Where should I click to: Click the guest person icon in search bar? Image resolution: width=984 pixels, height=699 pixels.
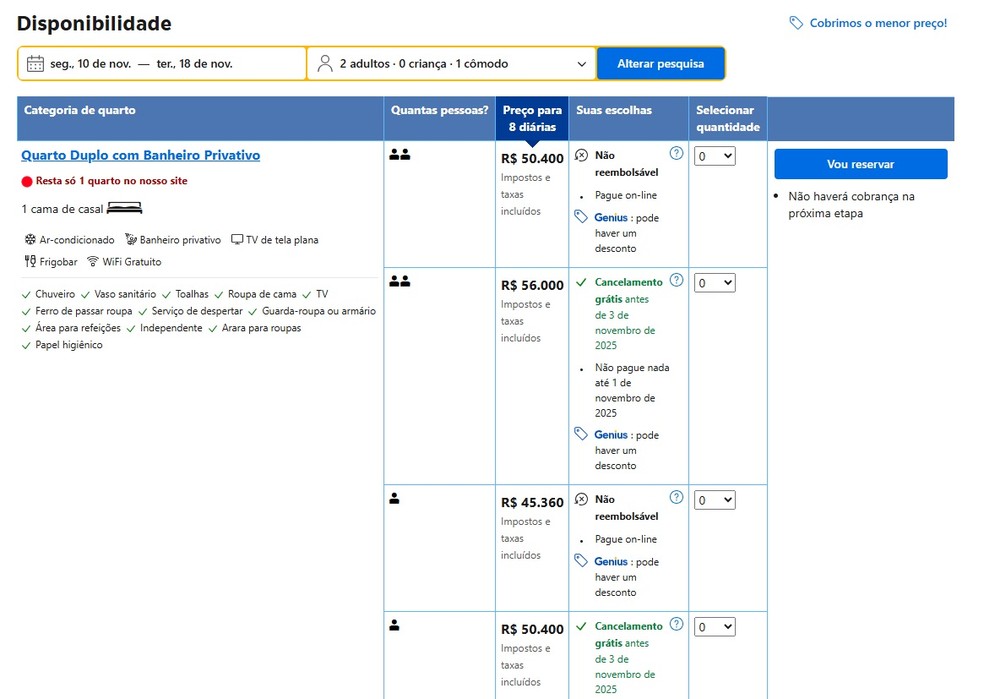click(324, 64)
